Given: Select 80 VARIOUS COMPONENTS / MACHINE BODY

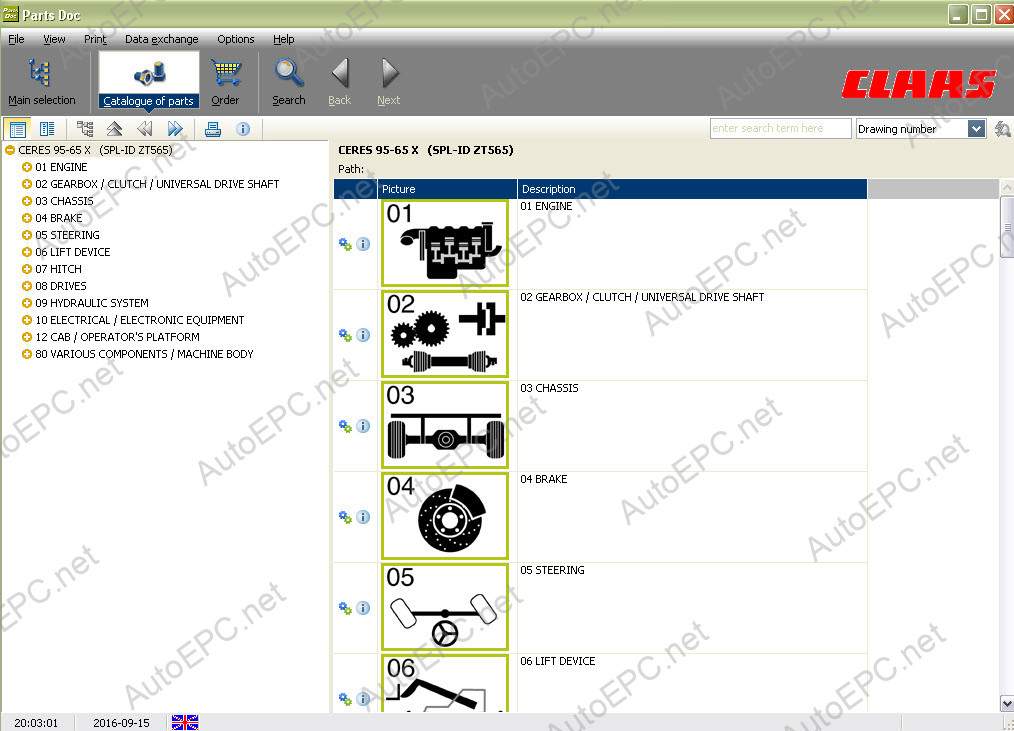Looking at the screenshot, I should pos(144,354).
